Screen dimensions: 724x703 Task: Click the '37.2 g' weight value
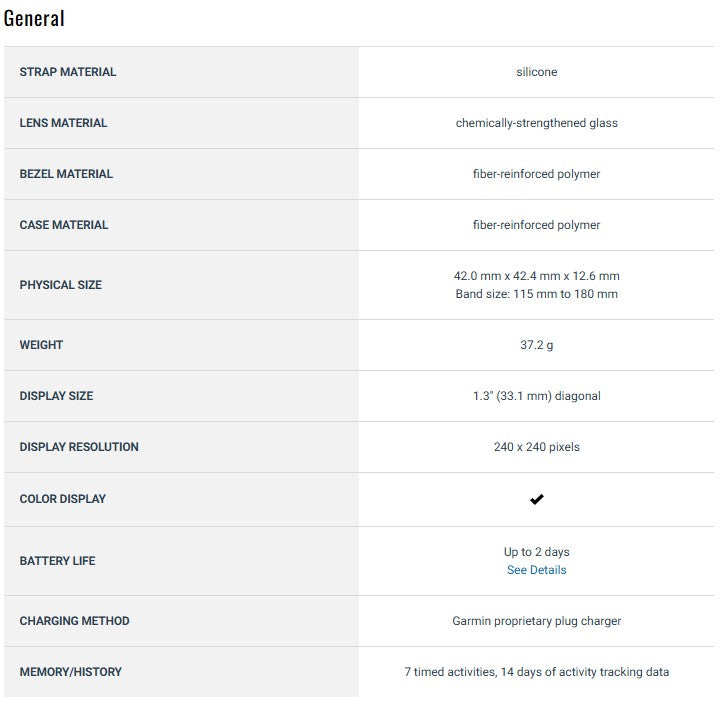point(537,345)
